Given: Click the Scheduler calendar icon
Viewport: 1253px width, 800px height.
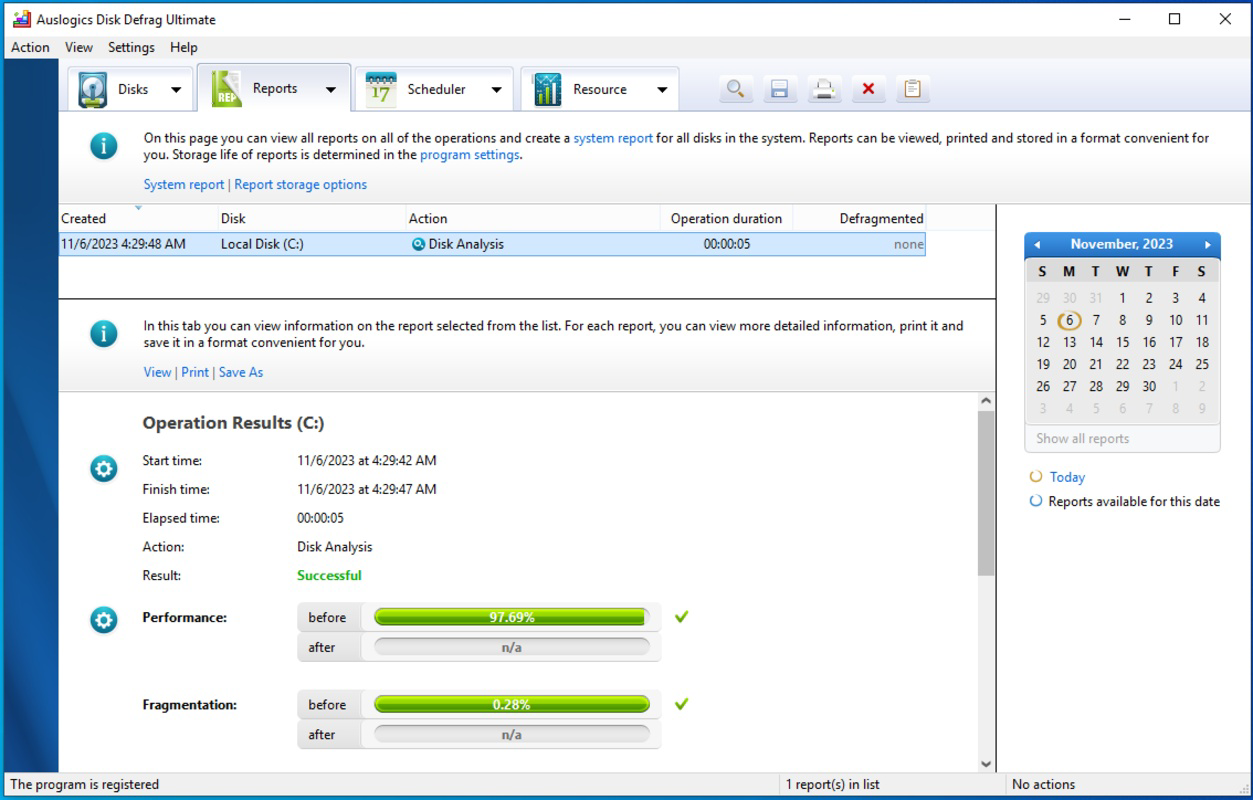Looking at the screenshot, I should click(380, 89).
